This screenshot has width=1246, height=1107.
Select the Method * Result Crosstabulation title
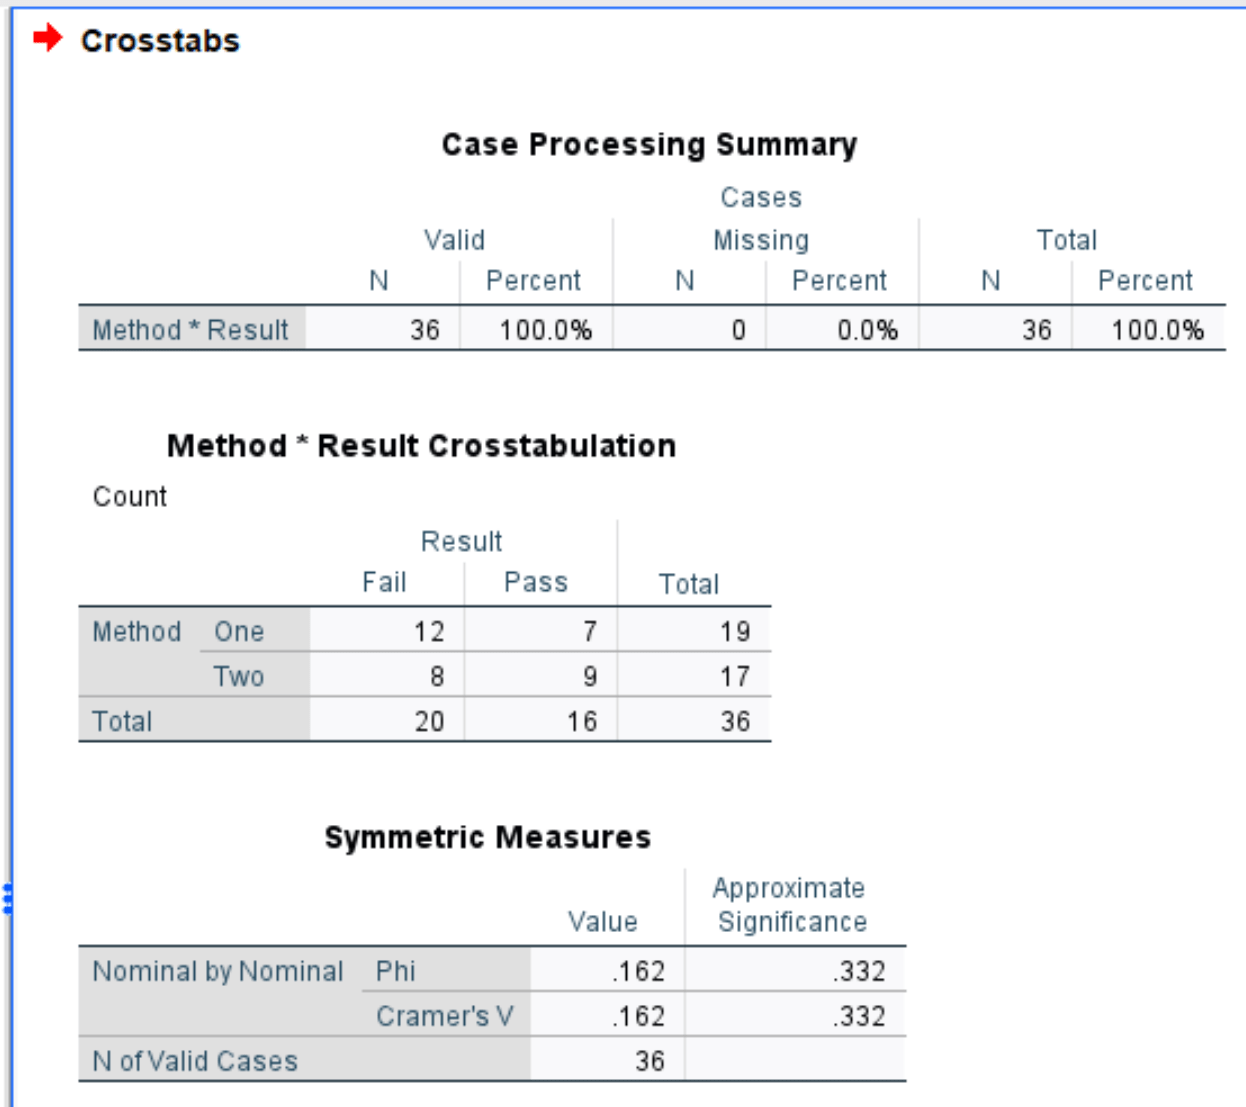point(421,446)
